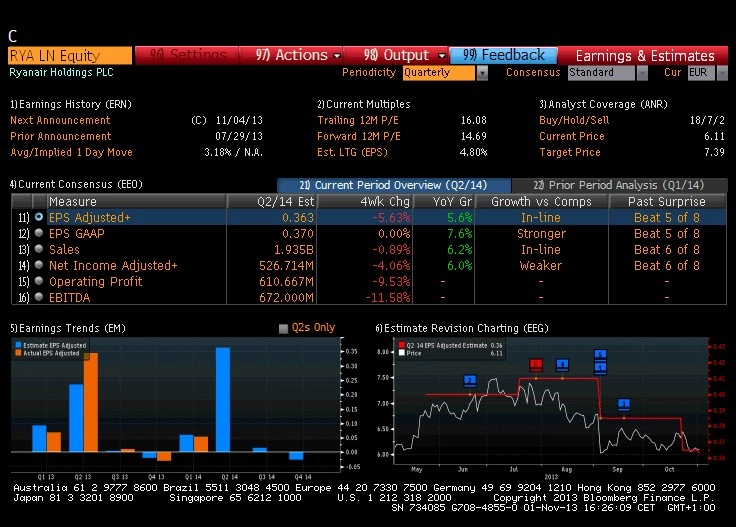Click the Past Surprise column header
Image resolution: width=736 pixels, height=527 pixels.
(x=667, y=201)
